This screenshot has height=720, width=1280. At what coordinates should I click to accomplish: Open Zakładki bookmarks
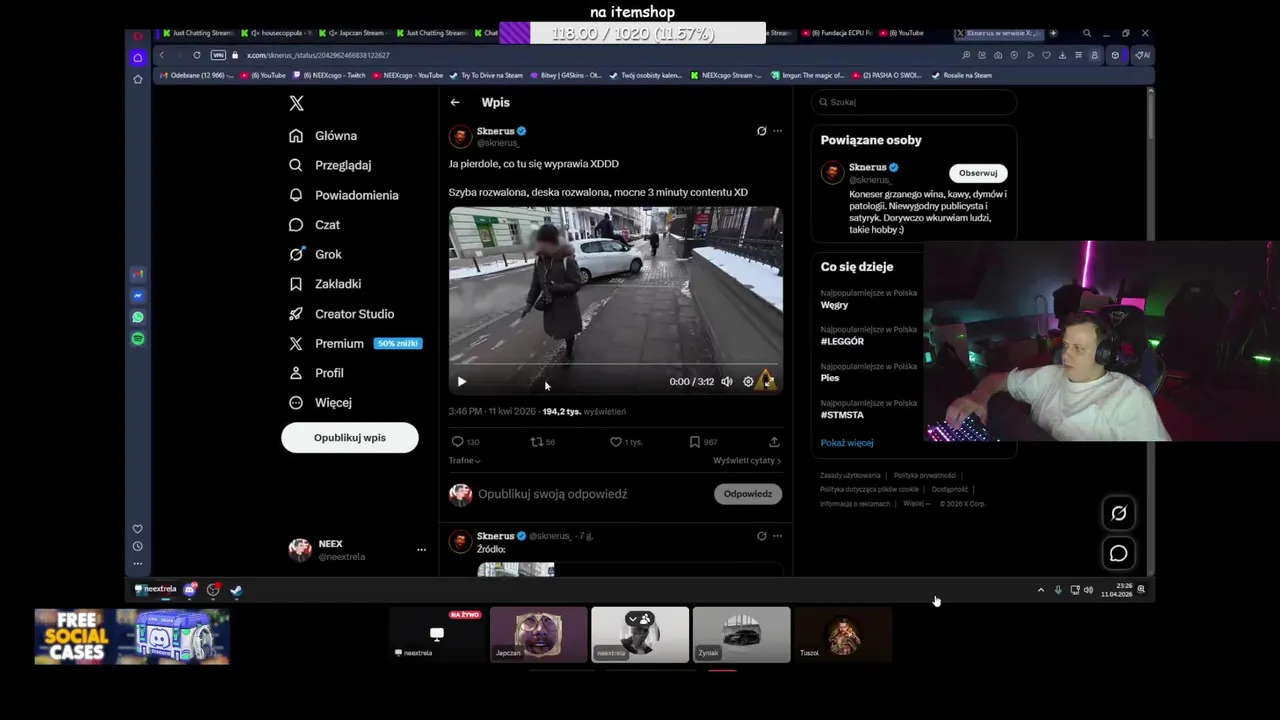(x=325, y=284)
